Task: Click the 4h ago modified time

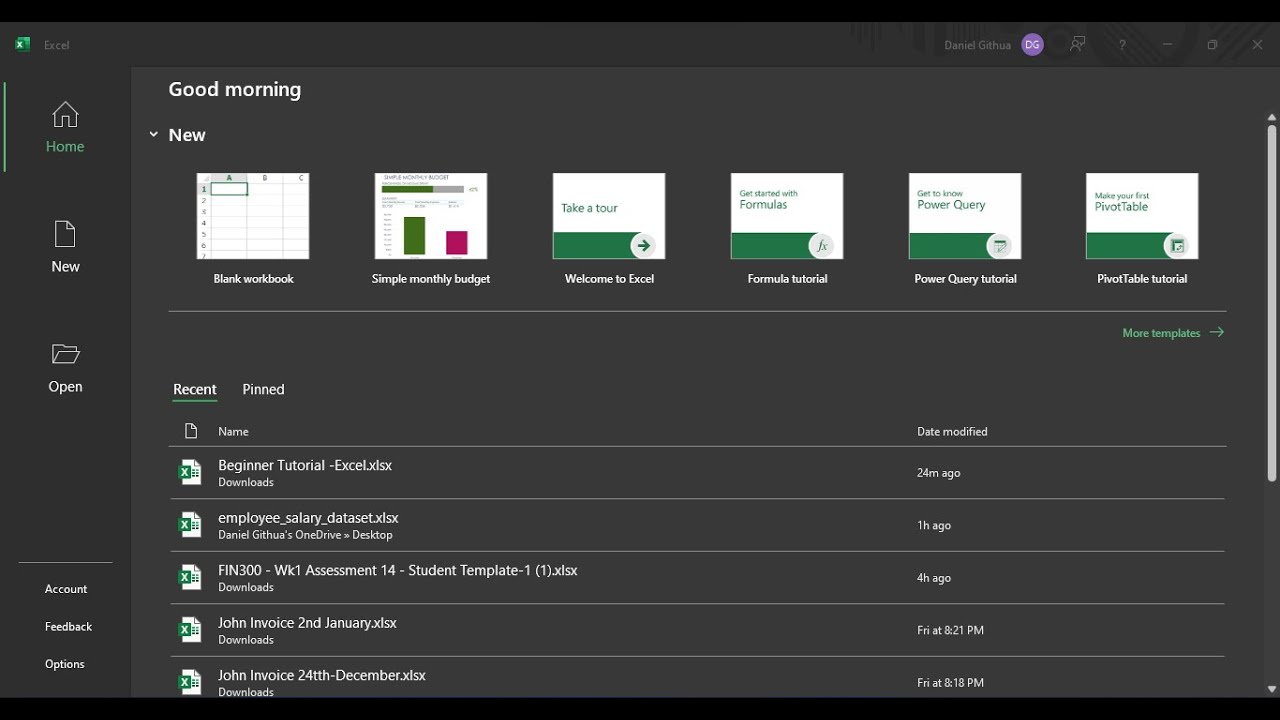Action: tap(934, 578)
